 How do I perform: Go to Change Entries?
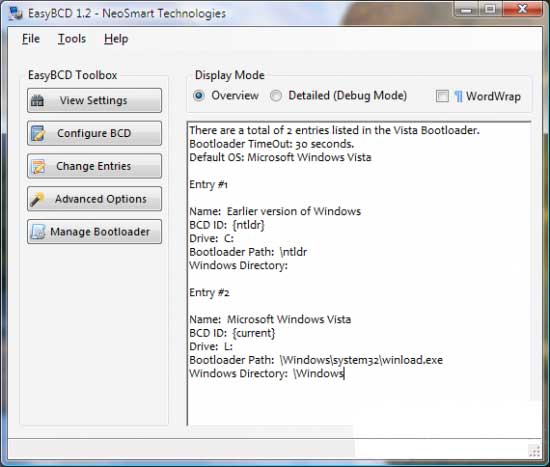pos(94,166)
